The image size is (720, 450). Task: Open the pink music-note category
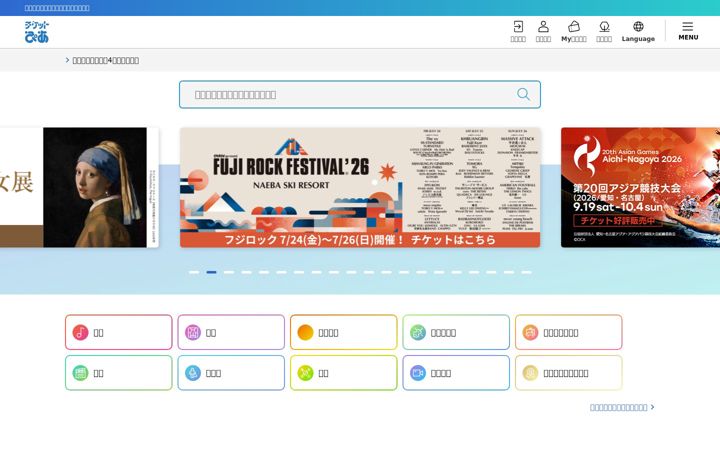pyautogui.click(x=118, y=332)
